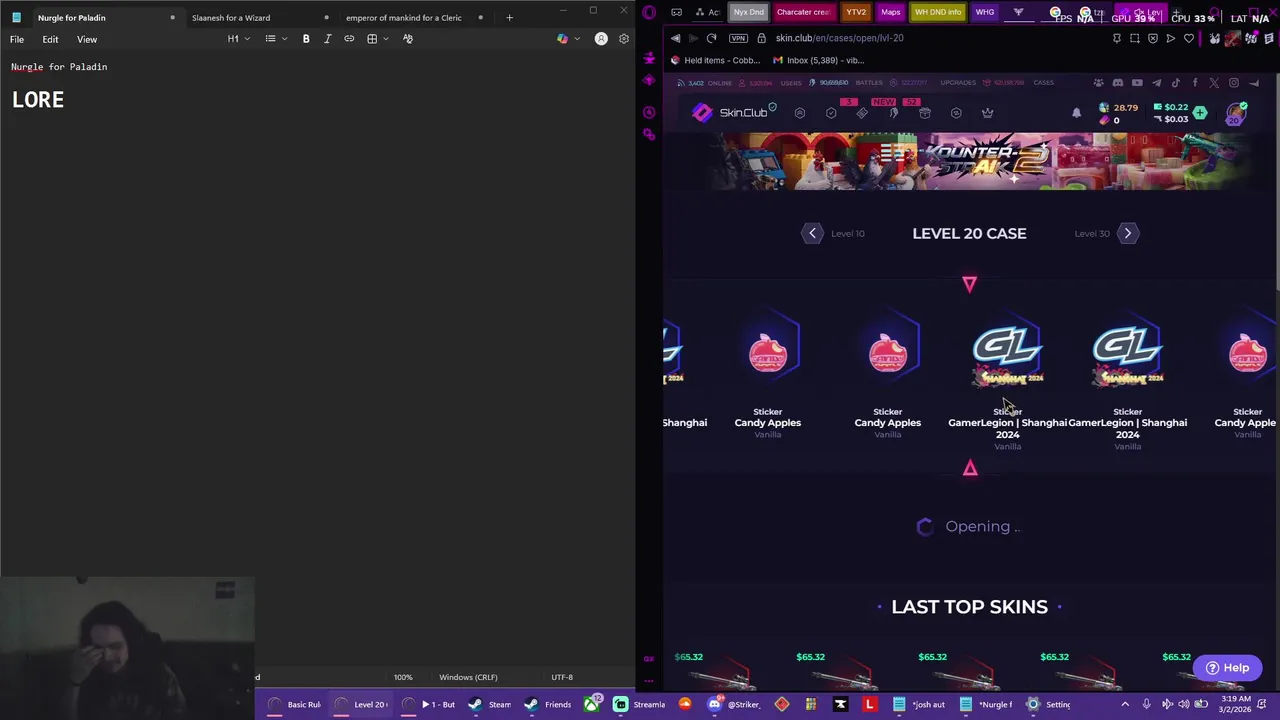Click Windows (CRLF) line ending indicator
1280x720 pixels.
pyautogui.click(x=468, y=677)
